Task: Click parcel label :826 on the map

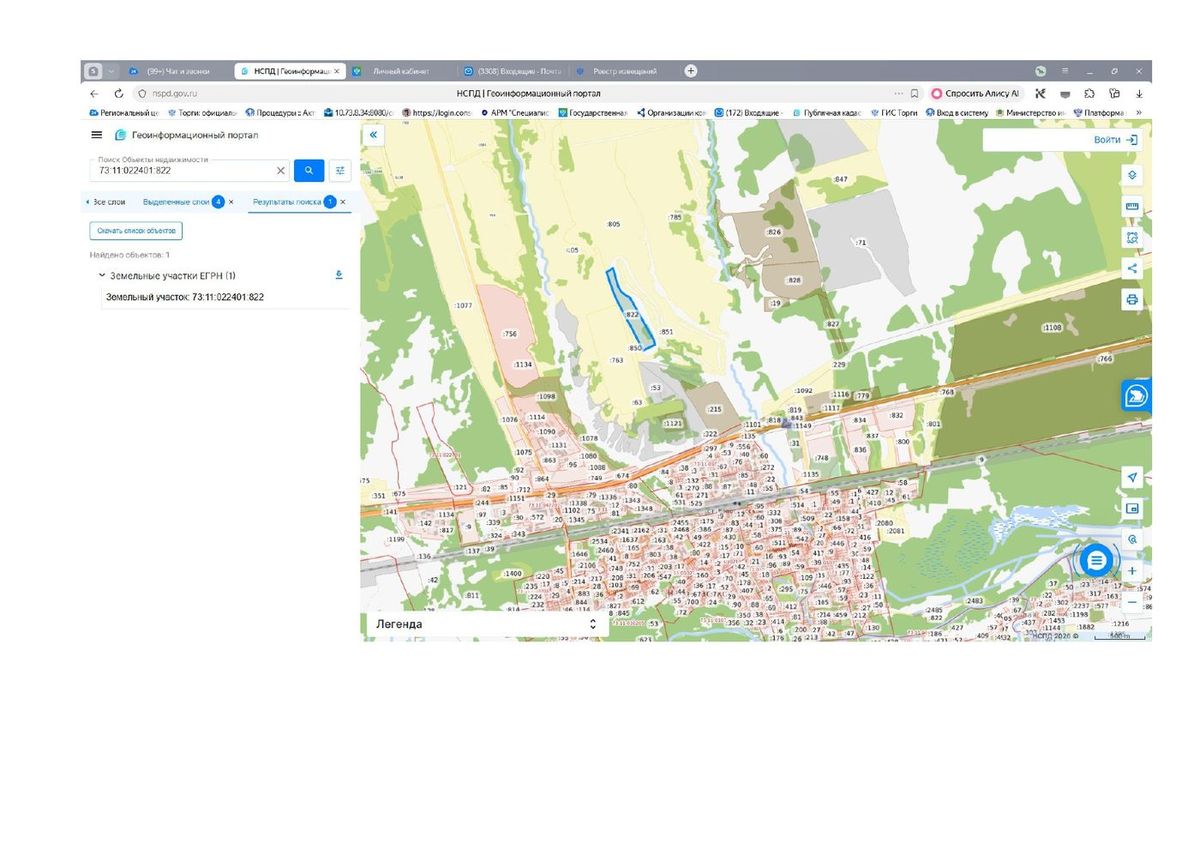Action: 773,231
